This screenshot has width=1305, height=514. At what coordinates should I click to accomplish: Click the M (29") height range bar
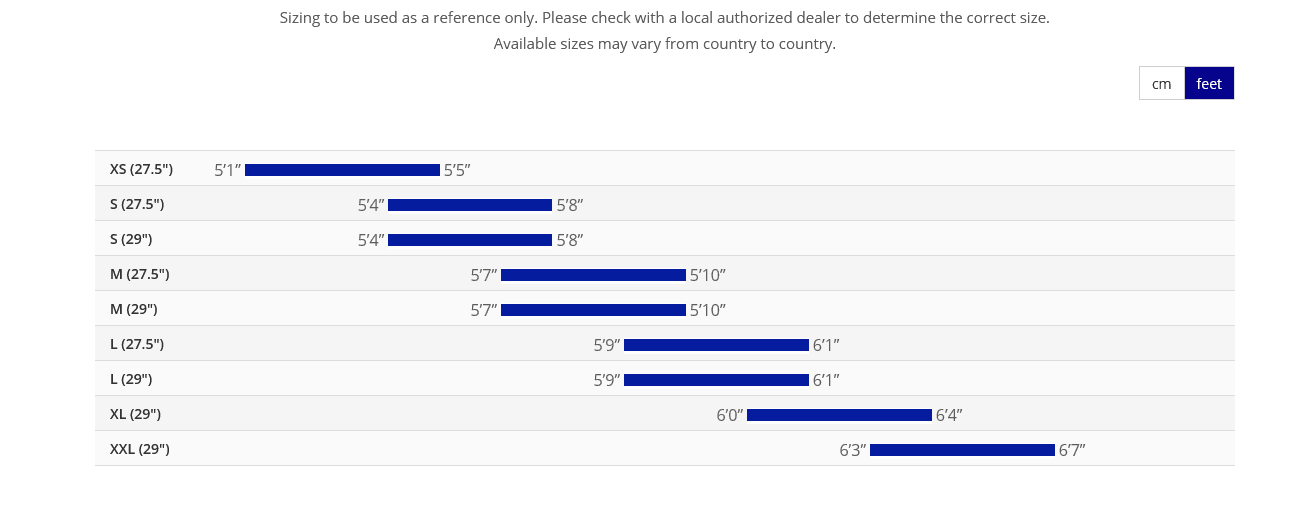pos(593,310)
